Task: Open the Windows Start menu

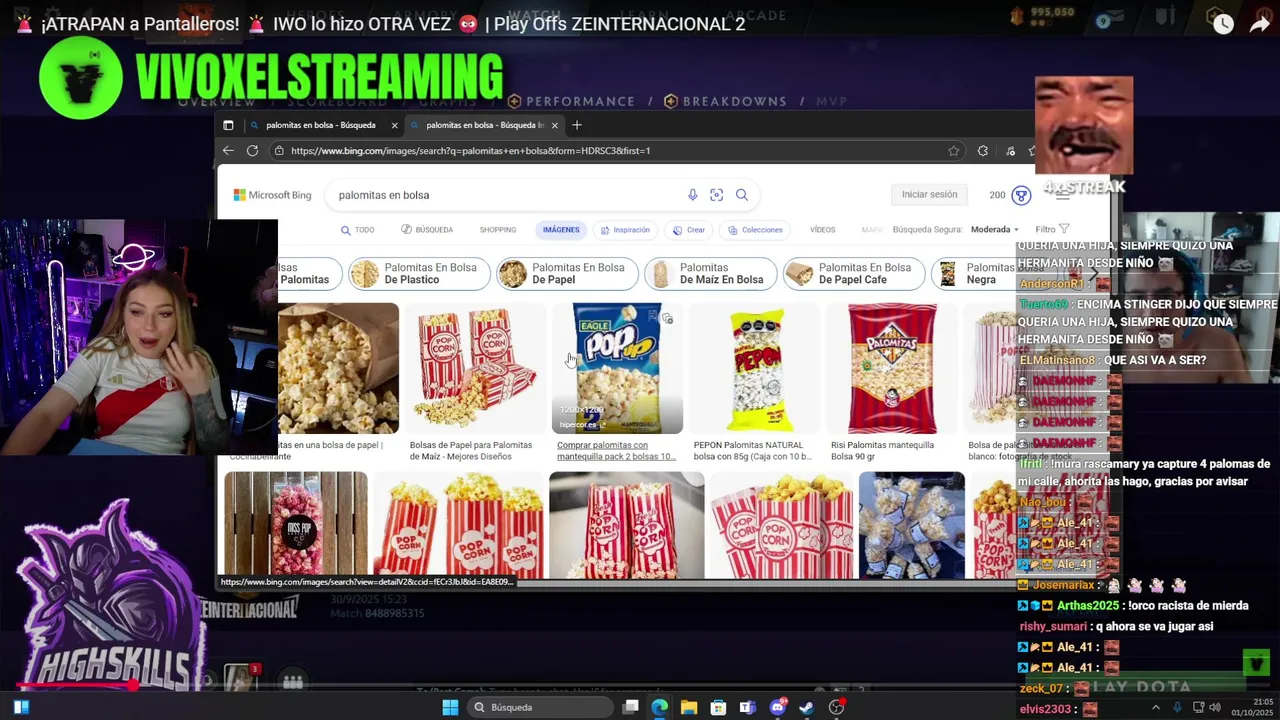Action: (450, 708)
